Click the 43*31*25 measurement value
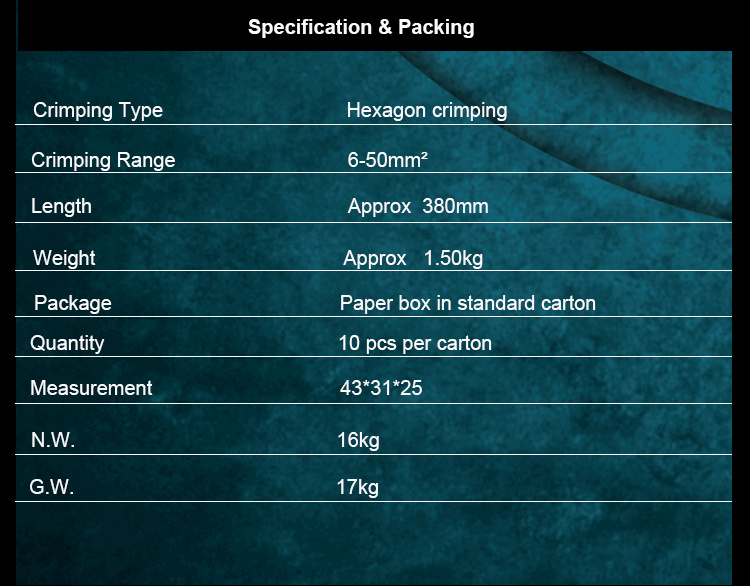Viewport: 750px width, 586px height. 381,388
